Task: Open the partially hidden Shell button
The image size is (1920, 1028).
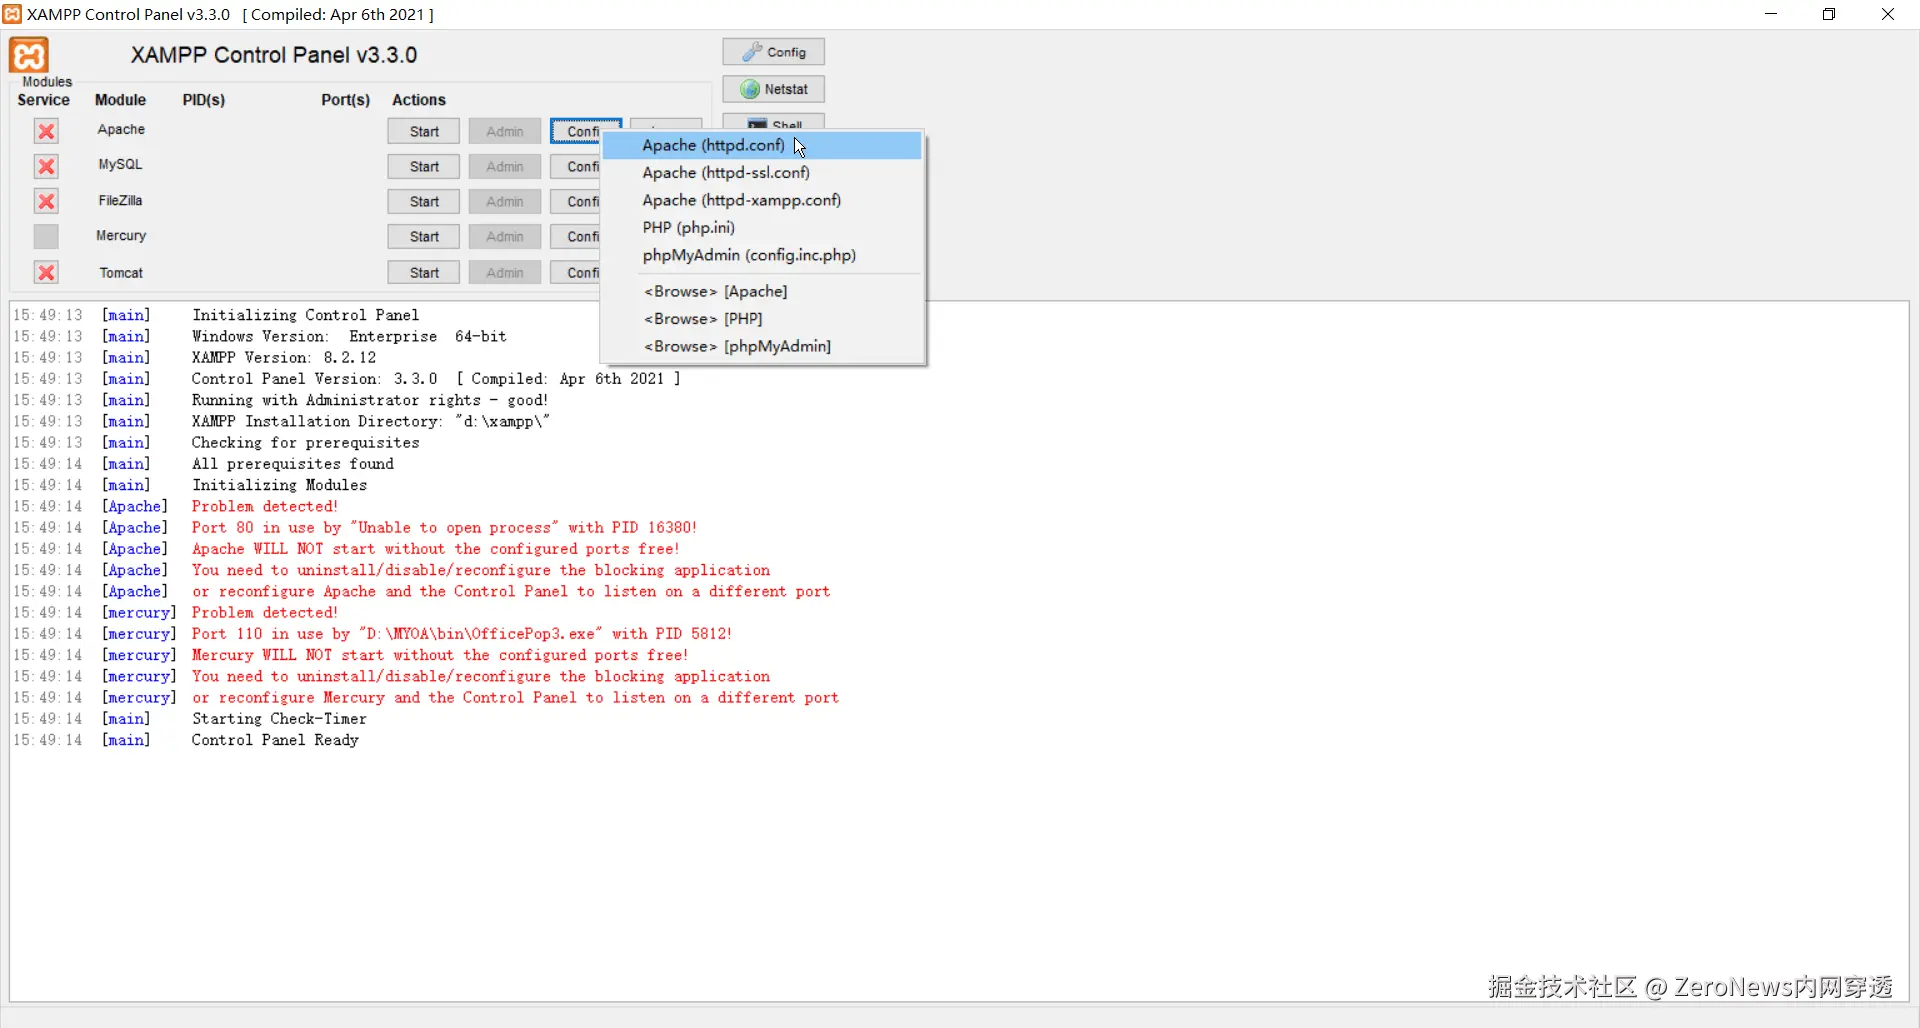Action: click(774, 122)
